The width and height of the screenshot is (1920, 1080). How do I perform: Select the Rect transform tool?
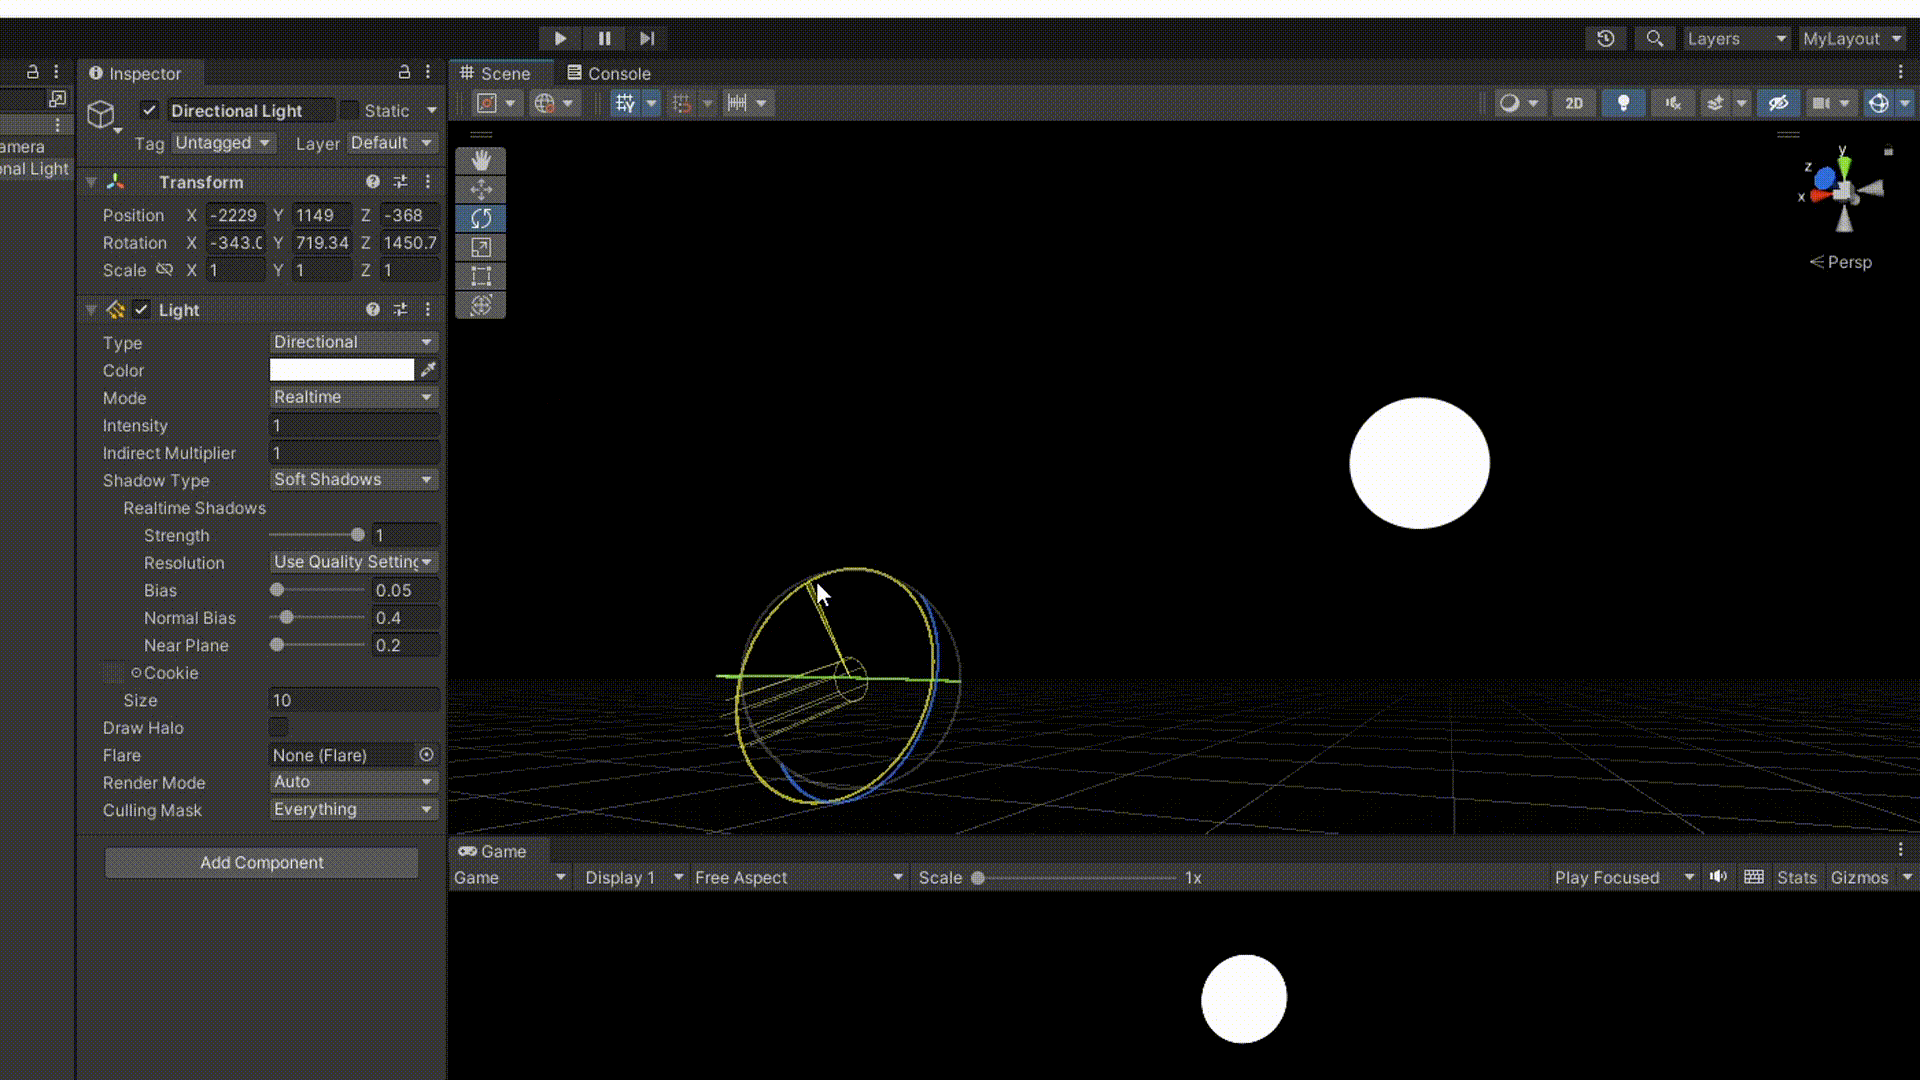(481, 276)
